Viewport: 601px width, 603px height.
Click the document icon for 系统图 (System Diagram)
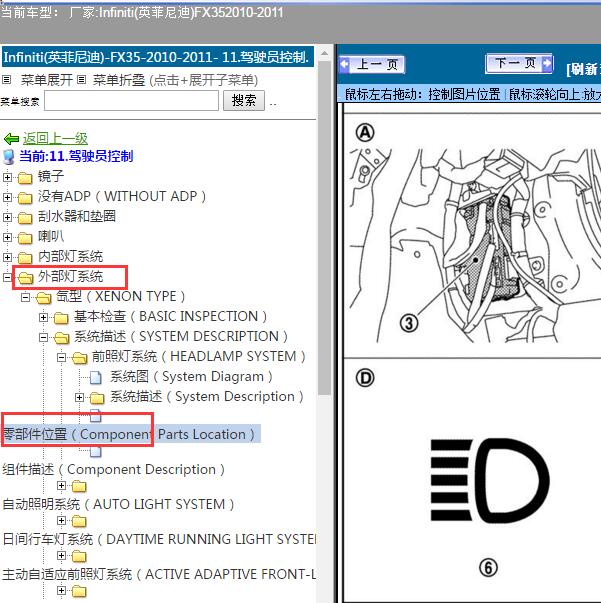(x=96, y=378)
